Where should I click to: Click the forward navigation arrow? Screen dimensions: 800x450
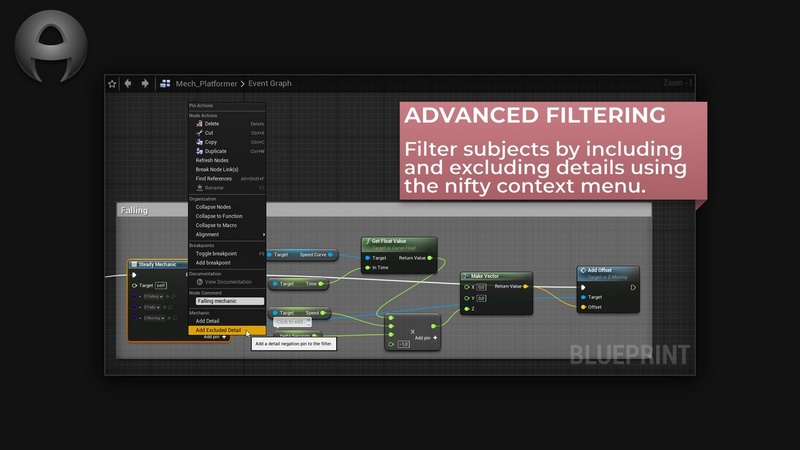(145, 84)
